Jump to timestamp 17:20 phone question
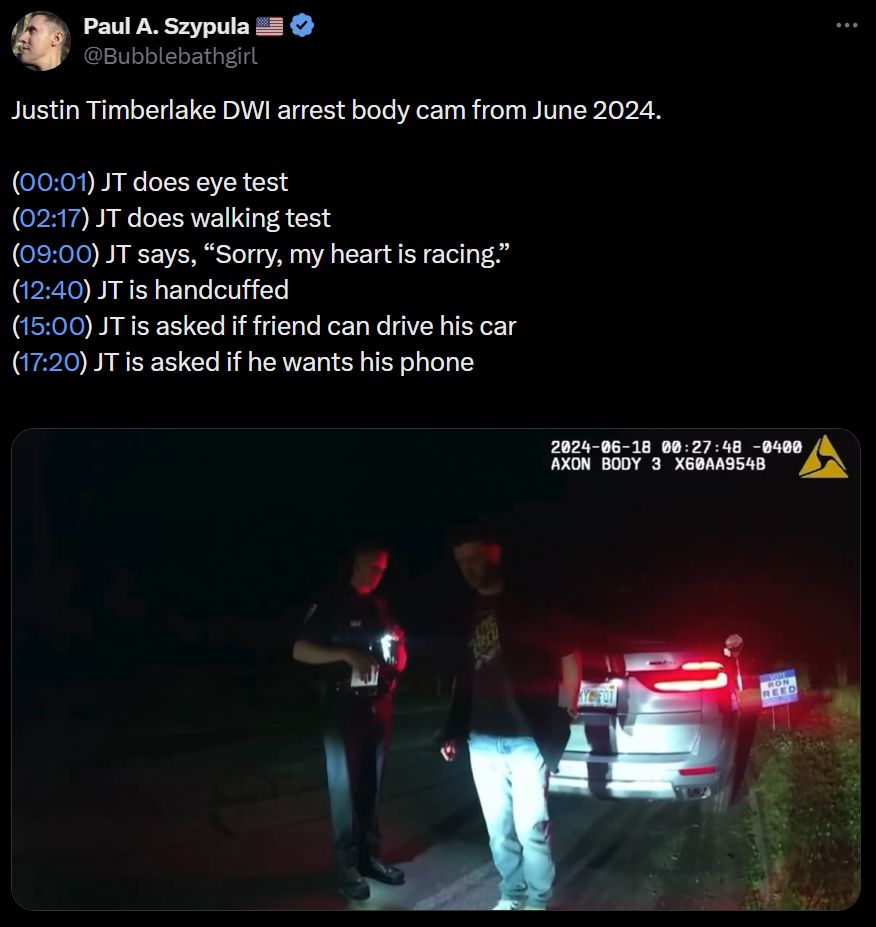The width and height of the screenshot is (876, 927). pyautogui.click(x=50, y=362)
